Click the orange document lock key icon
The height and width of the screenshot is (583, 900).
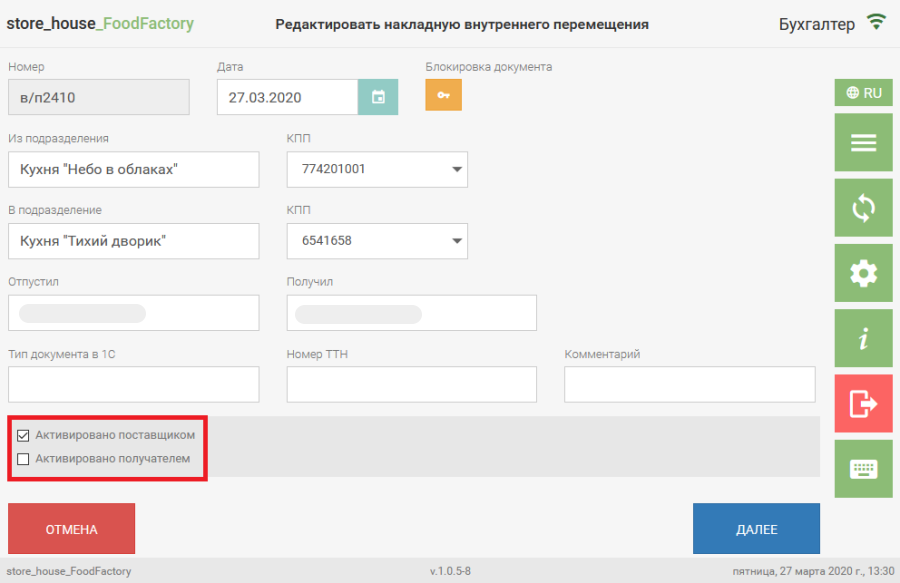pyautogui.click(x=443, y=95)
